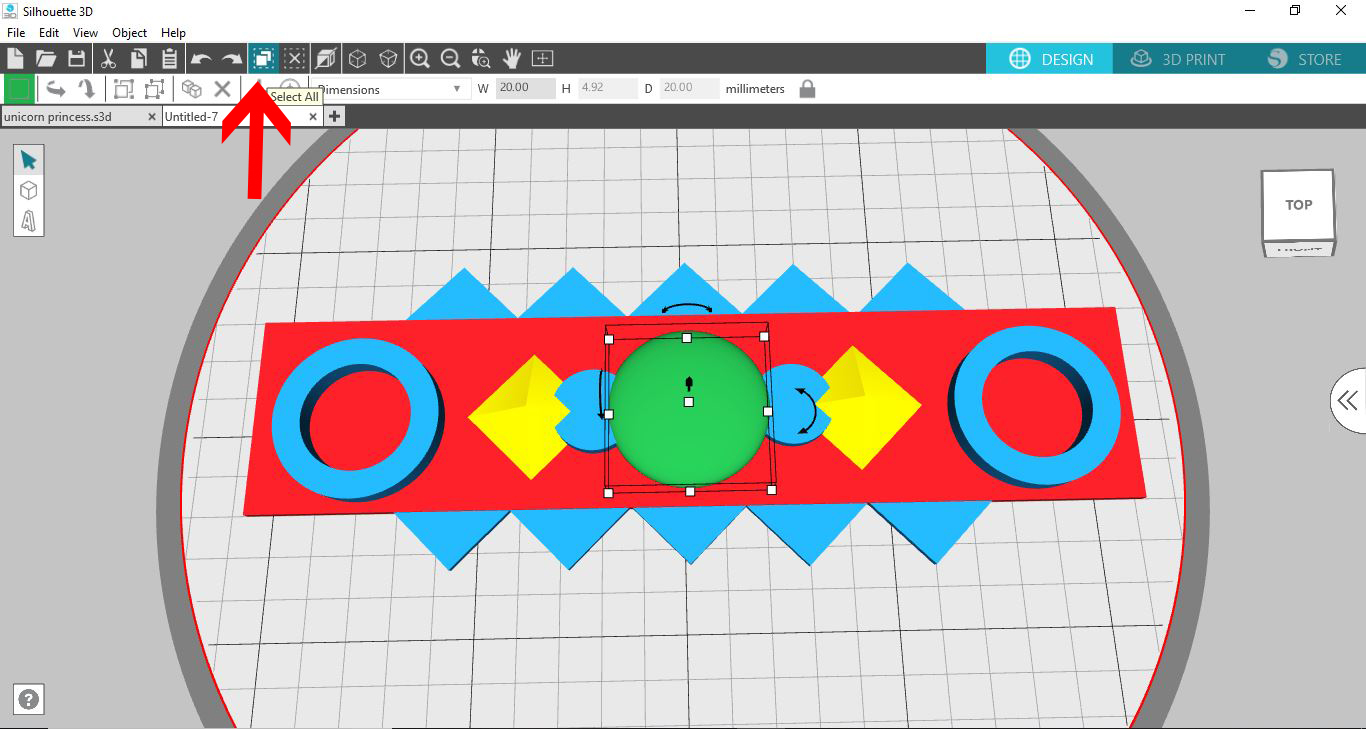Click the Ungroup objects icon
The width and height of the screenshot is (1366, 729).
(154, 89)
